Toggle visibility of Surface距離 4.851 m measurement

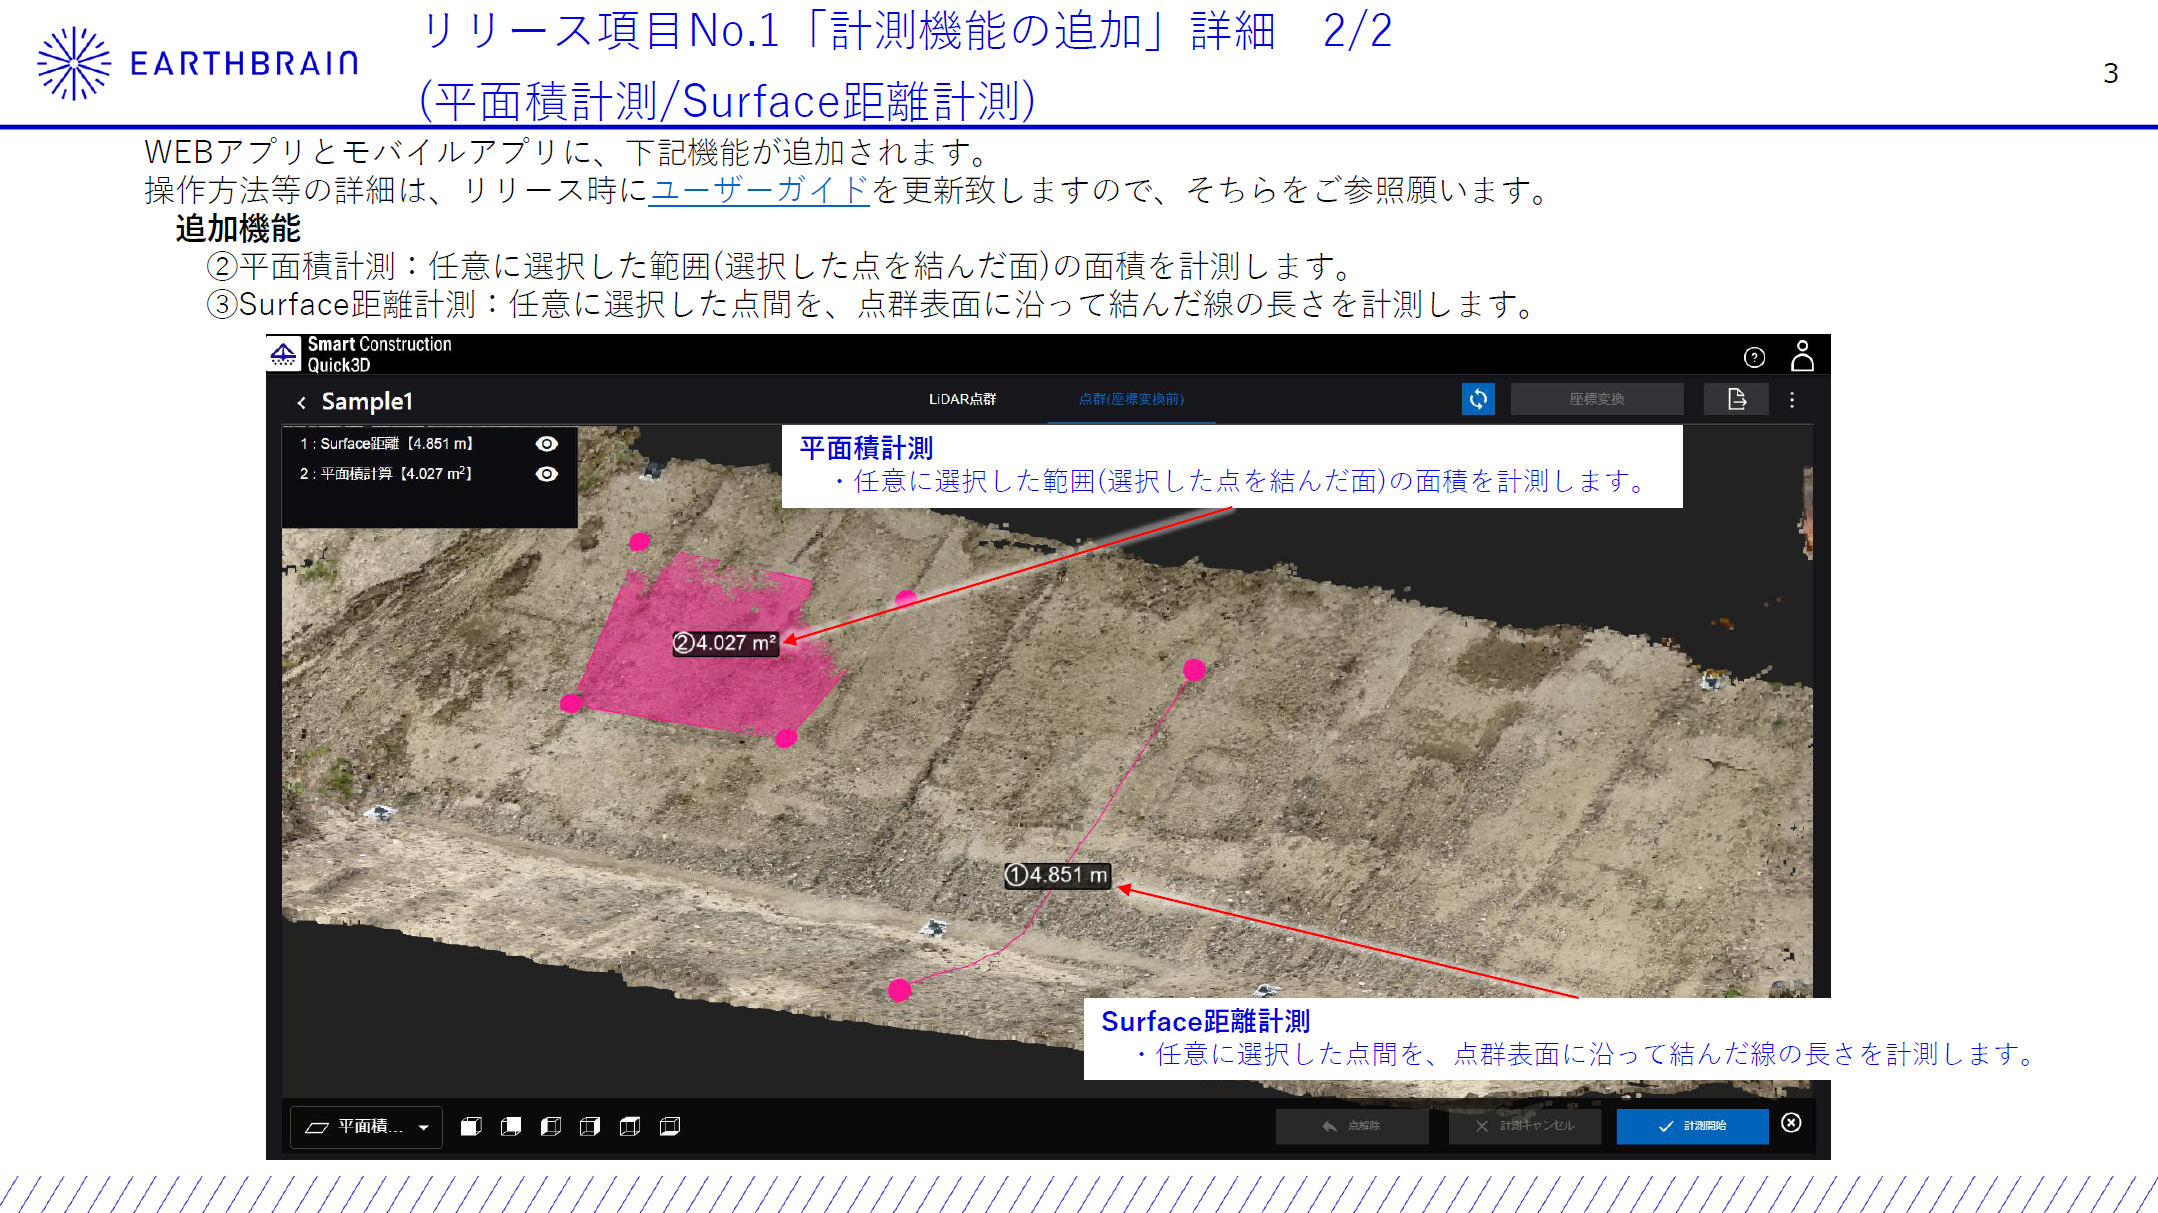point(547,444)
